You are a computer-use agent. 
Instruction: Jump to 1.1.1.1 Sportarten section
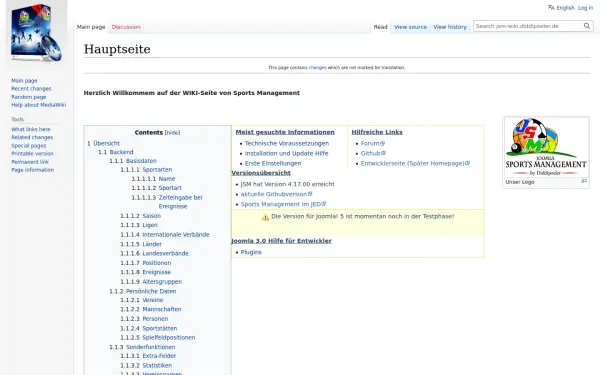(146, 170)
